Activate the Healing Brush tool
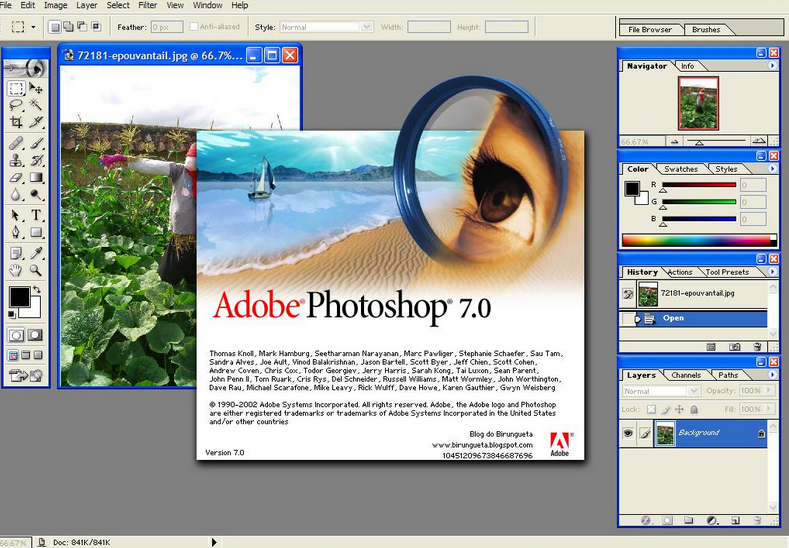The image size is (789, 548). (x=16, y=143)
